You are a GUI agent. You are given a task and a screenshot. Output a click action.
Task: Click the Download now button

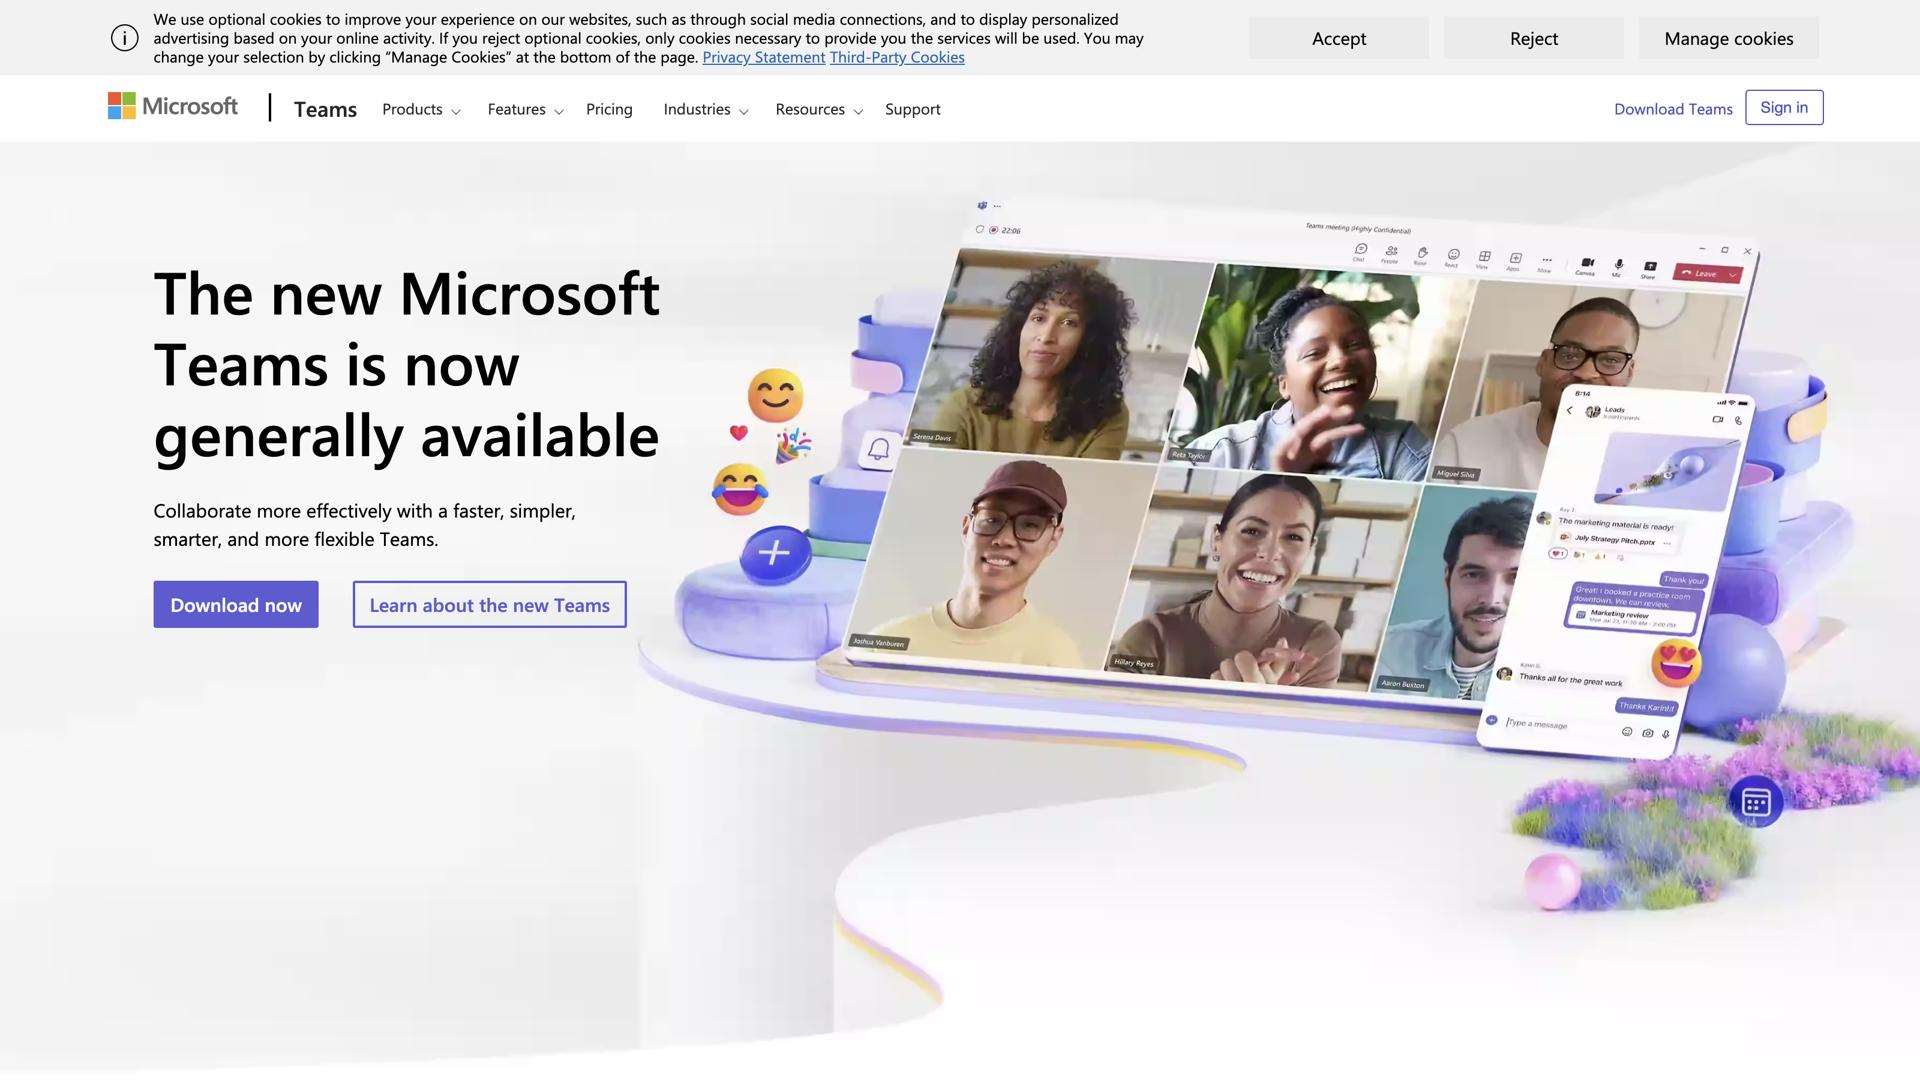235,604
